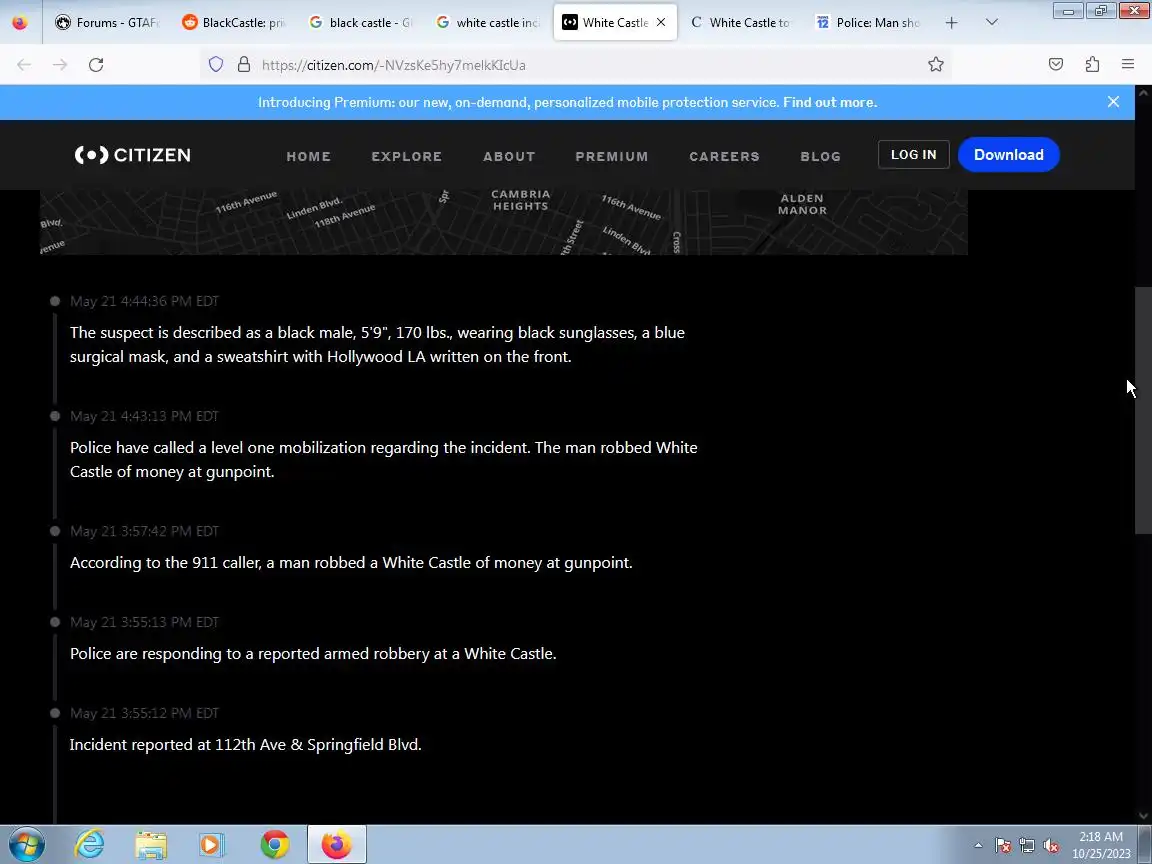Click timestamp May 21 4:43:13 PM EDT
1152x864 pixels.
pyautogui.click(x=145, y=416)
